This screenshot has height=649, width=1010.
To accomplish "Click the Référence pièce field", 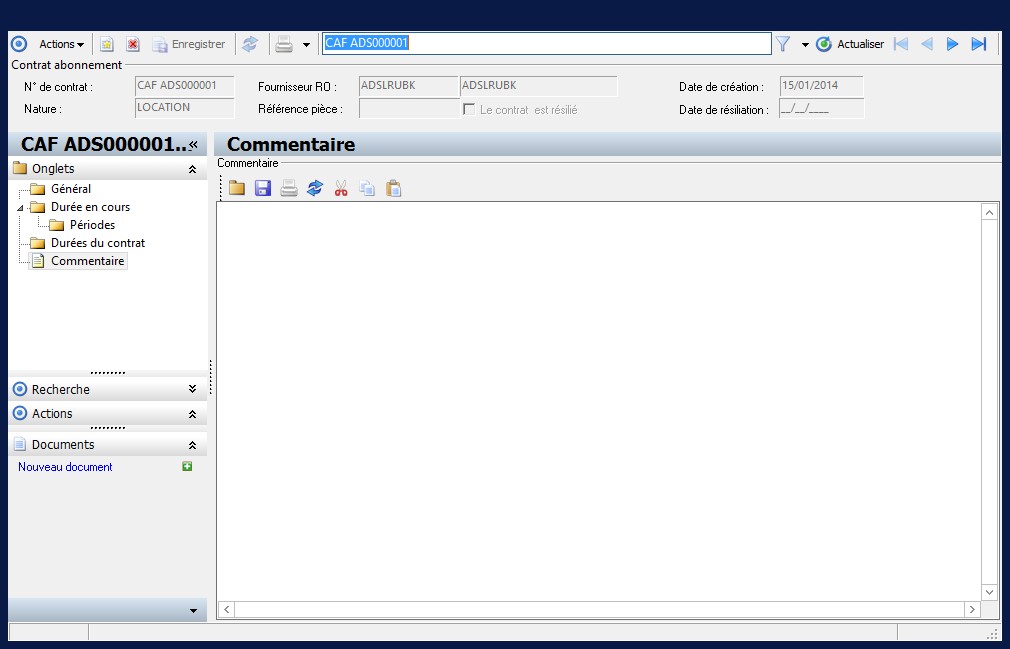I will tap(409, 109).
